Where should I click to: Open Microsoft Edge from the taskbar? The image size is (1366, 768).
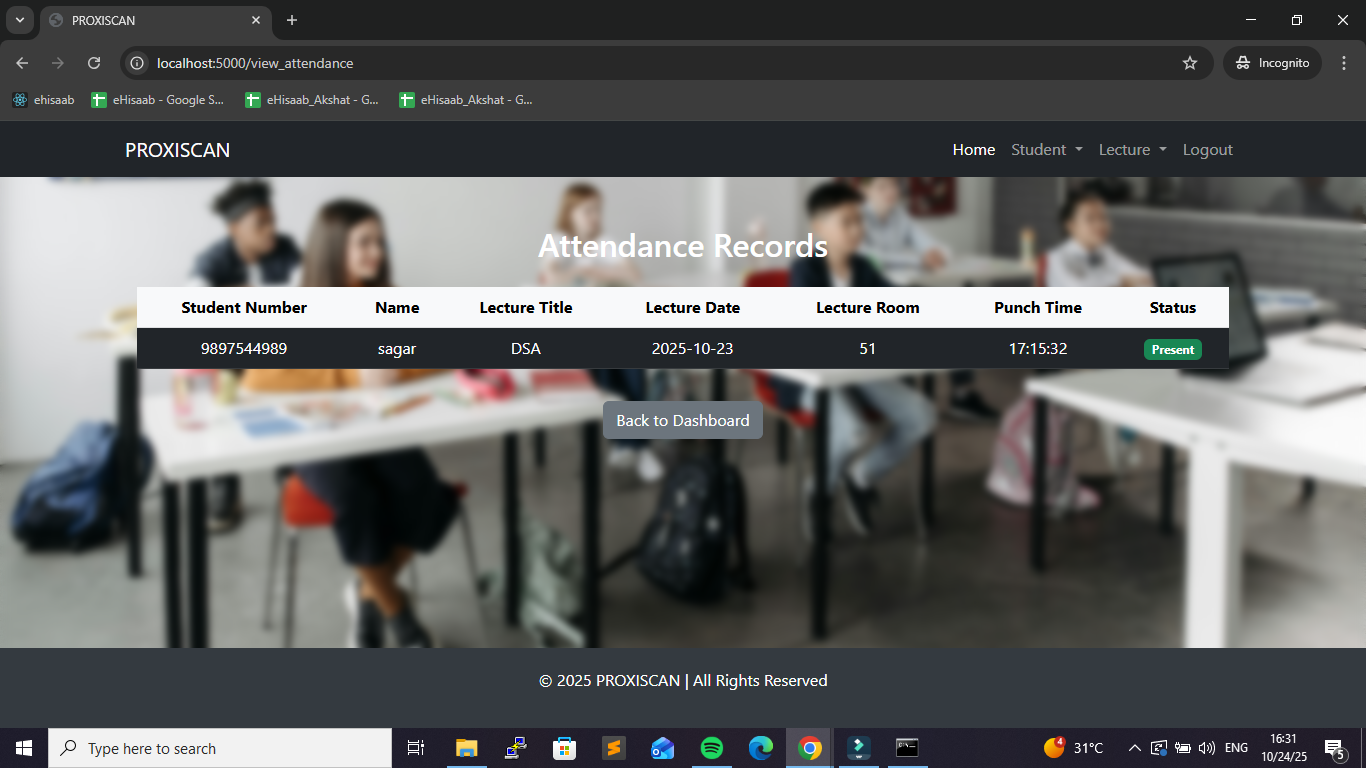coord(761,748)
